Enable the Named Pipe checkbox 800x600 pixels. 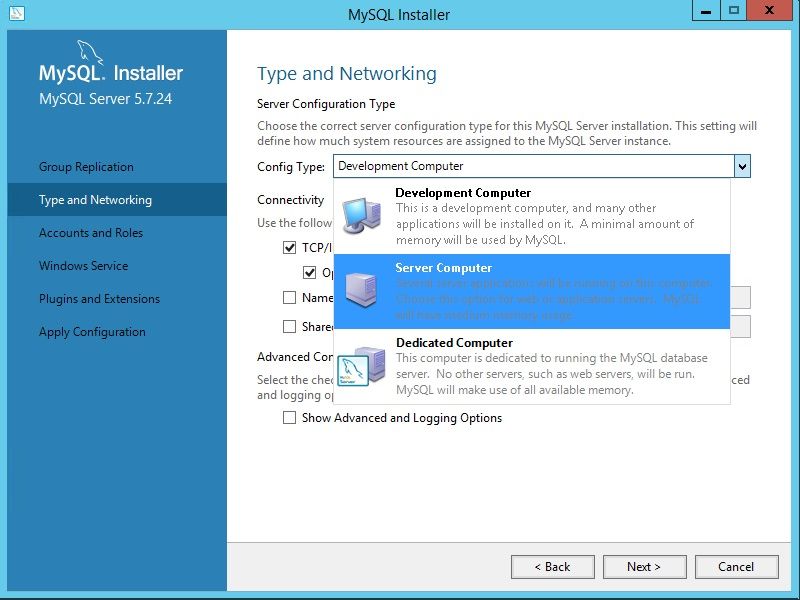(x=289, y=297)
